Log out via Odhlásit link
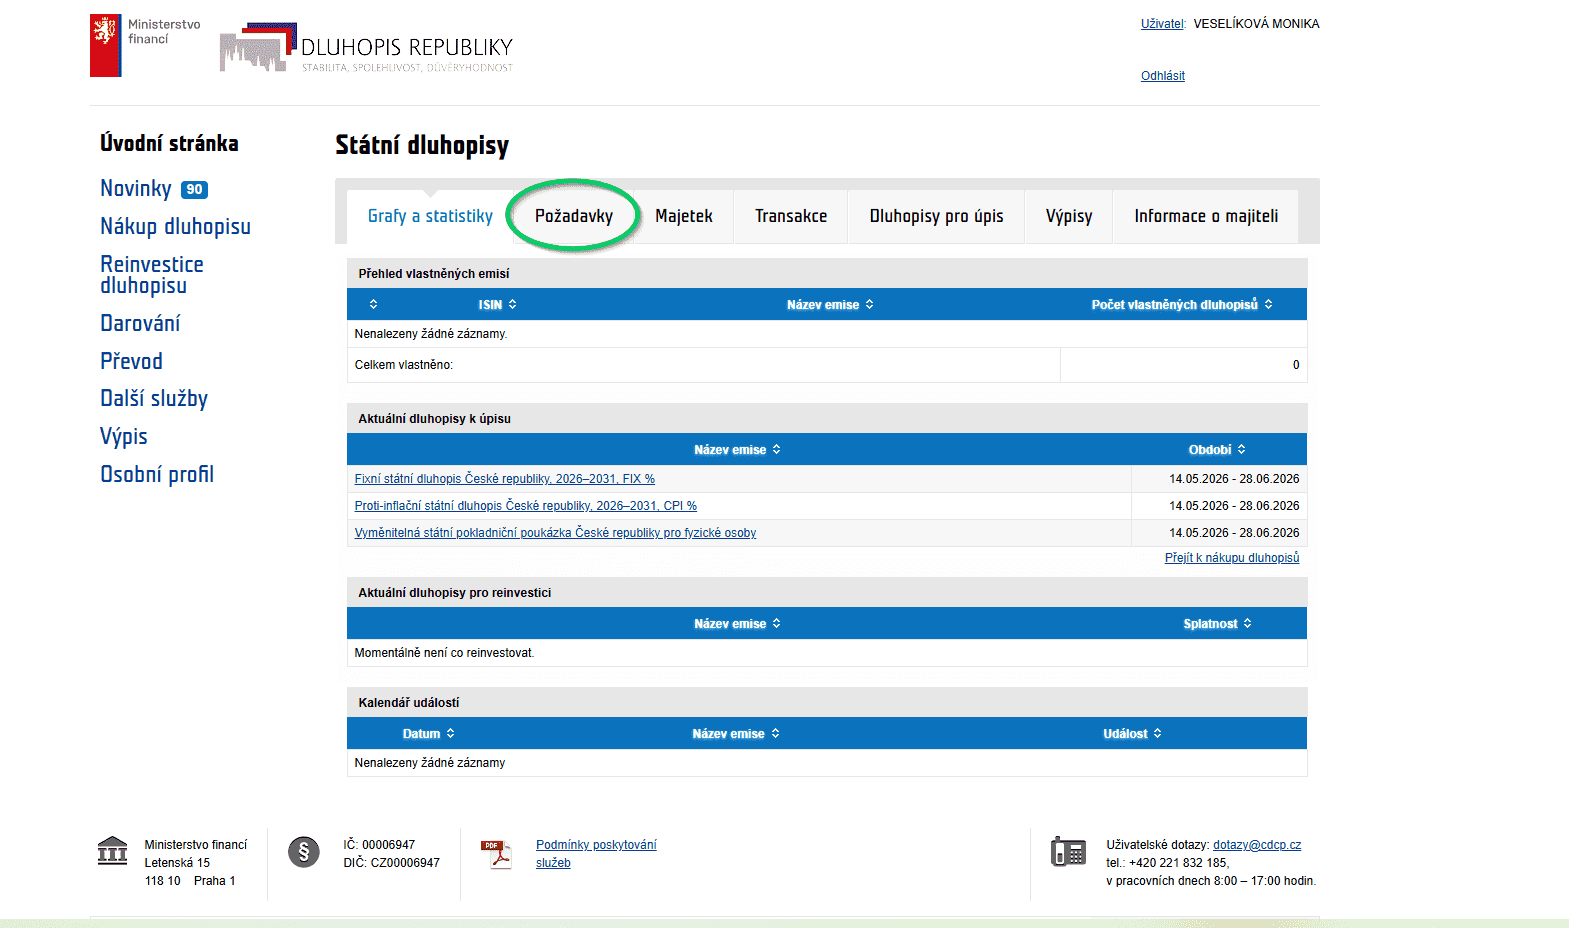The image size is (1569, 928). 1163,76
